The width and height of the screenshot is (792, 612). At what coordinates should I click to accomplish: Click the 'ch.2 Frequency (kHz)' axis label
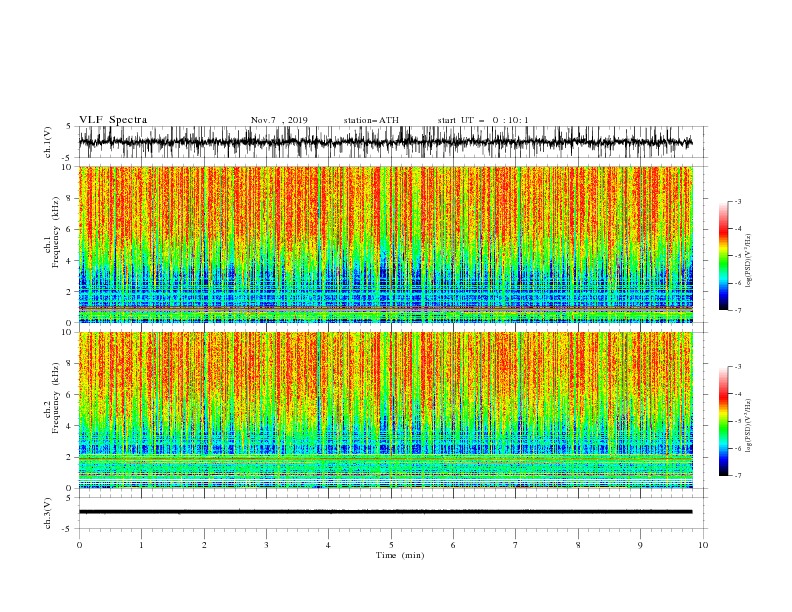[x=52, y=398]
